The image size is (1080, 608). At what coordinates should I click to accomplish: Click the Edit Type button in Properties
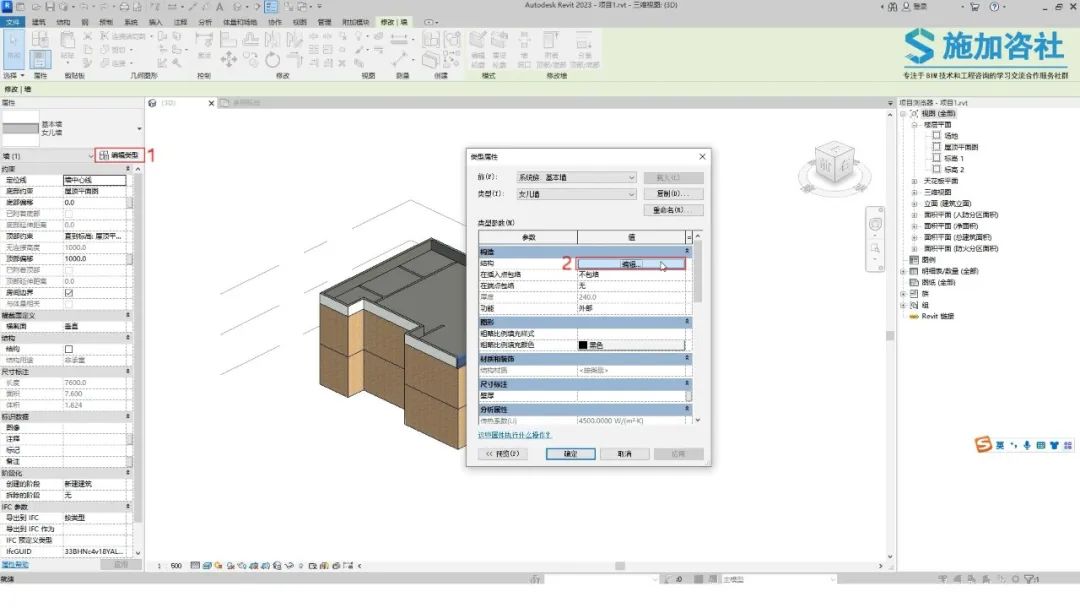click(x=119, y=156)
